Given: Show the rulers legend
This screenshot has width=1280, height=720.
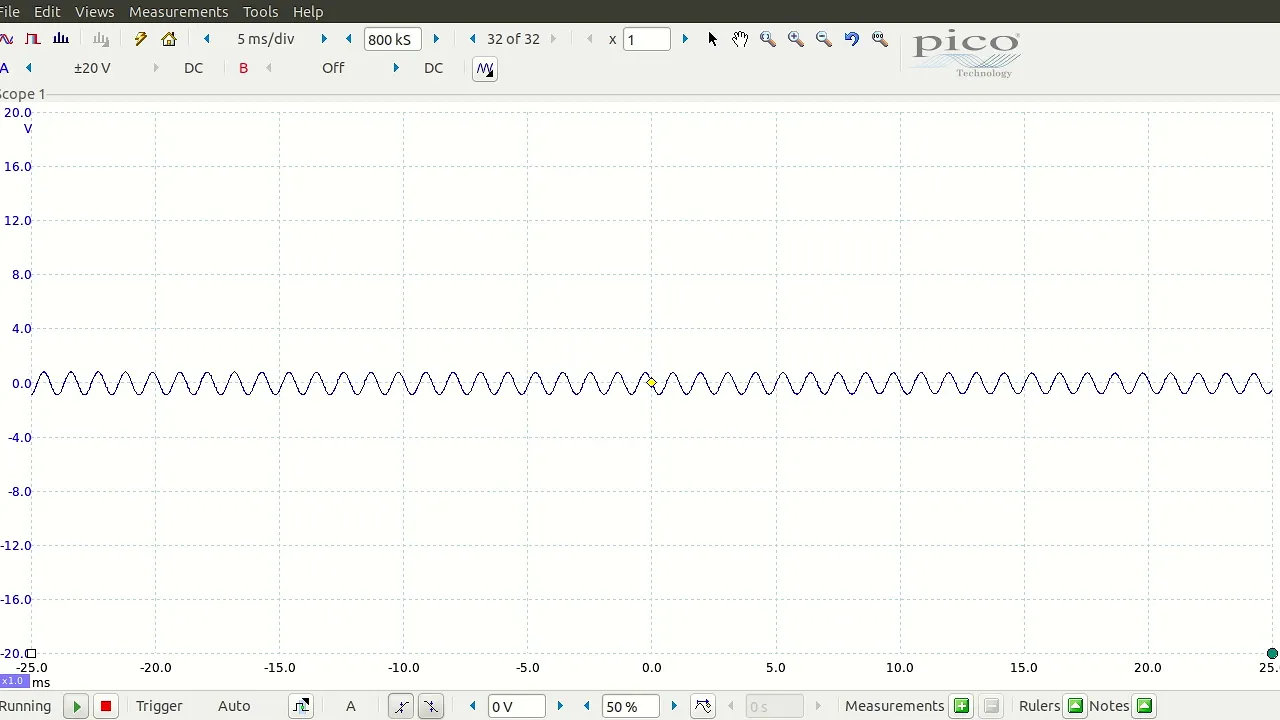Looking at the screenshot, I should pyautogui.click(x=1075, y=706).
